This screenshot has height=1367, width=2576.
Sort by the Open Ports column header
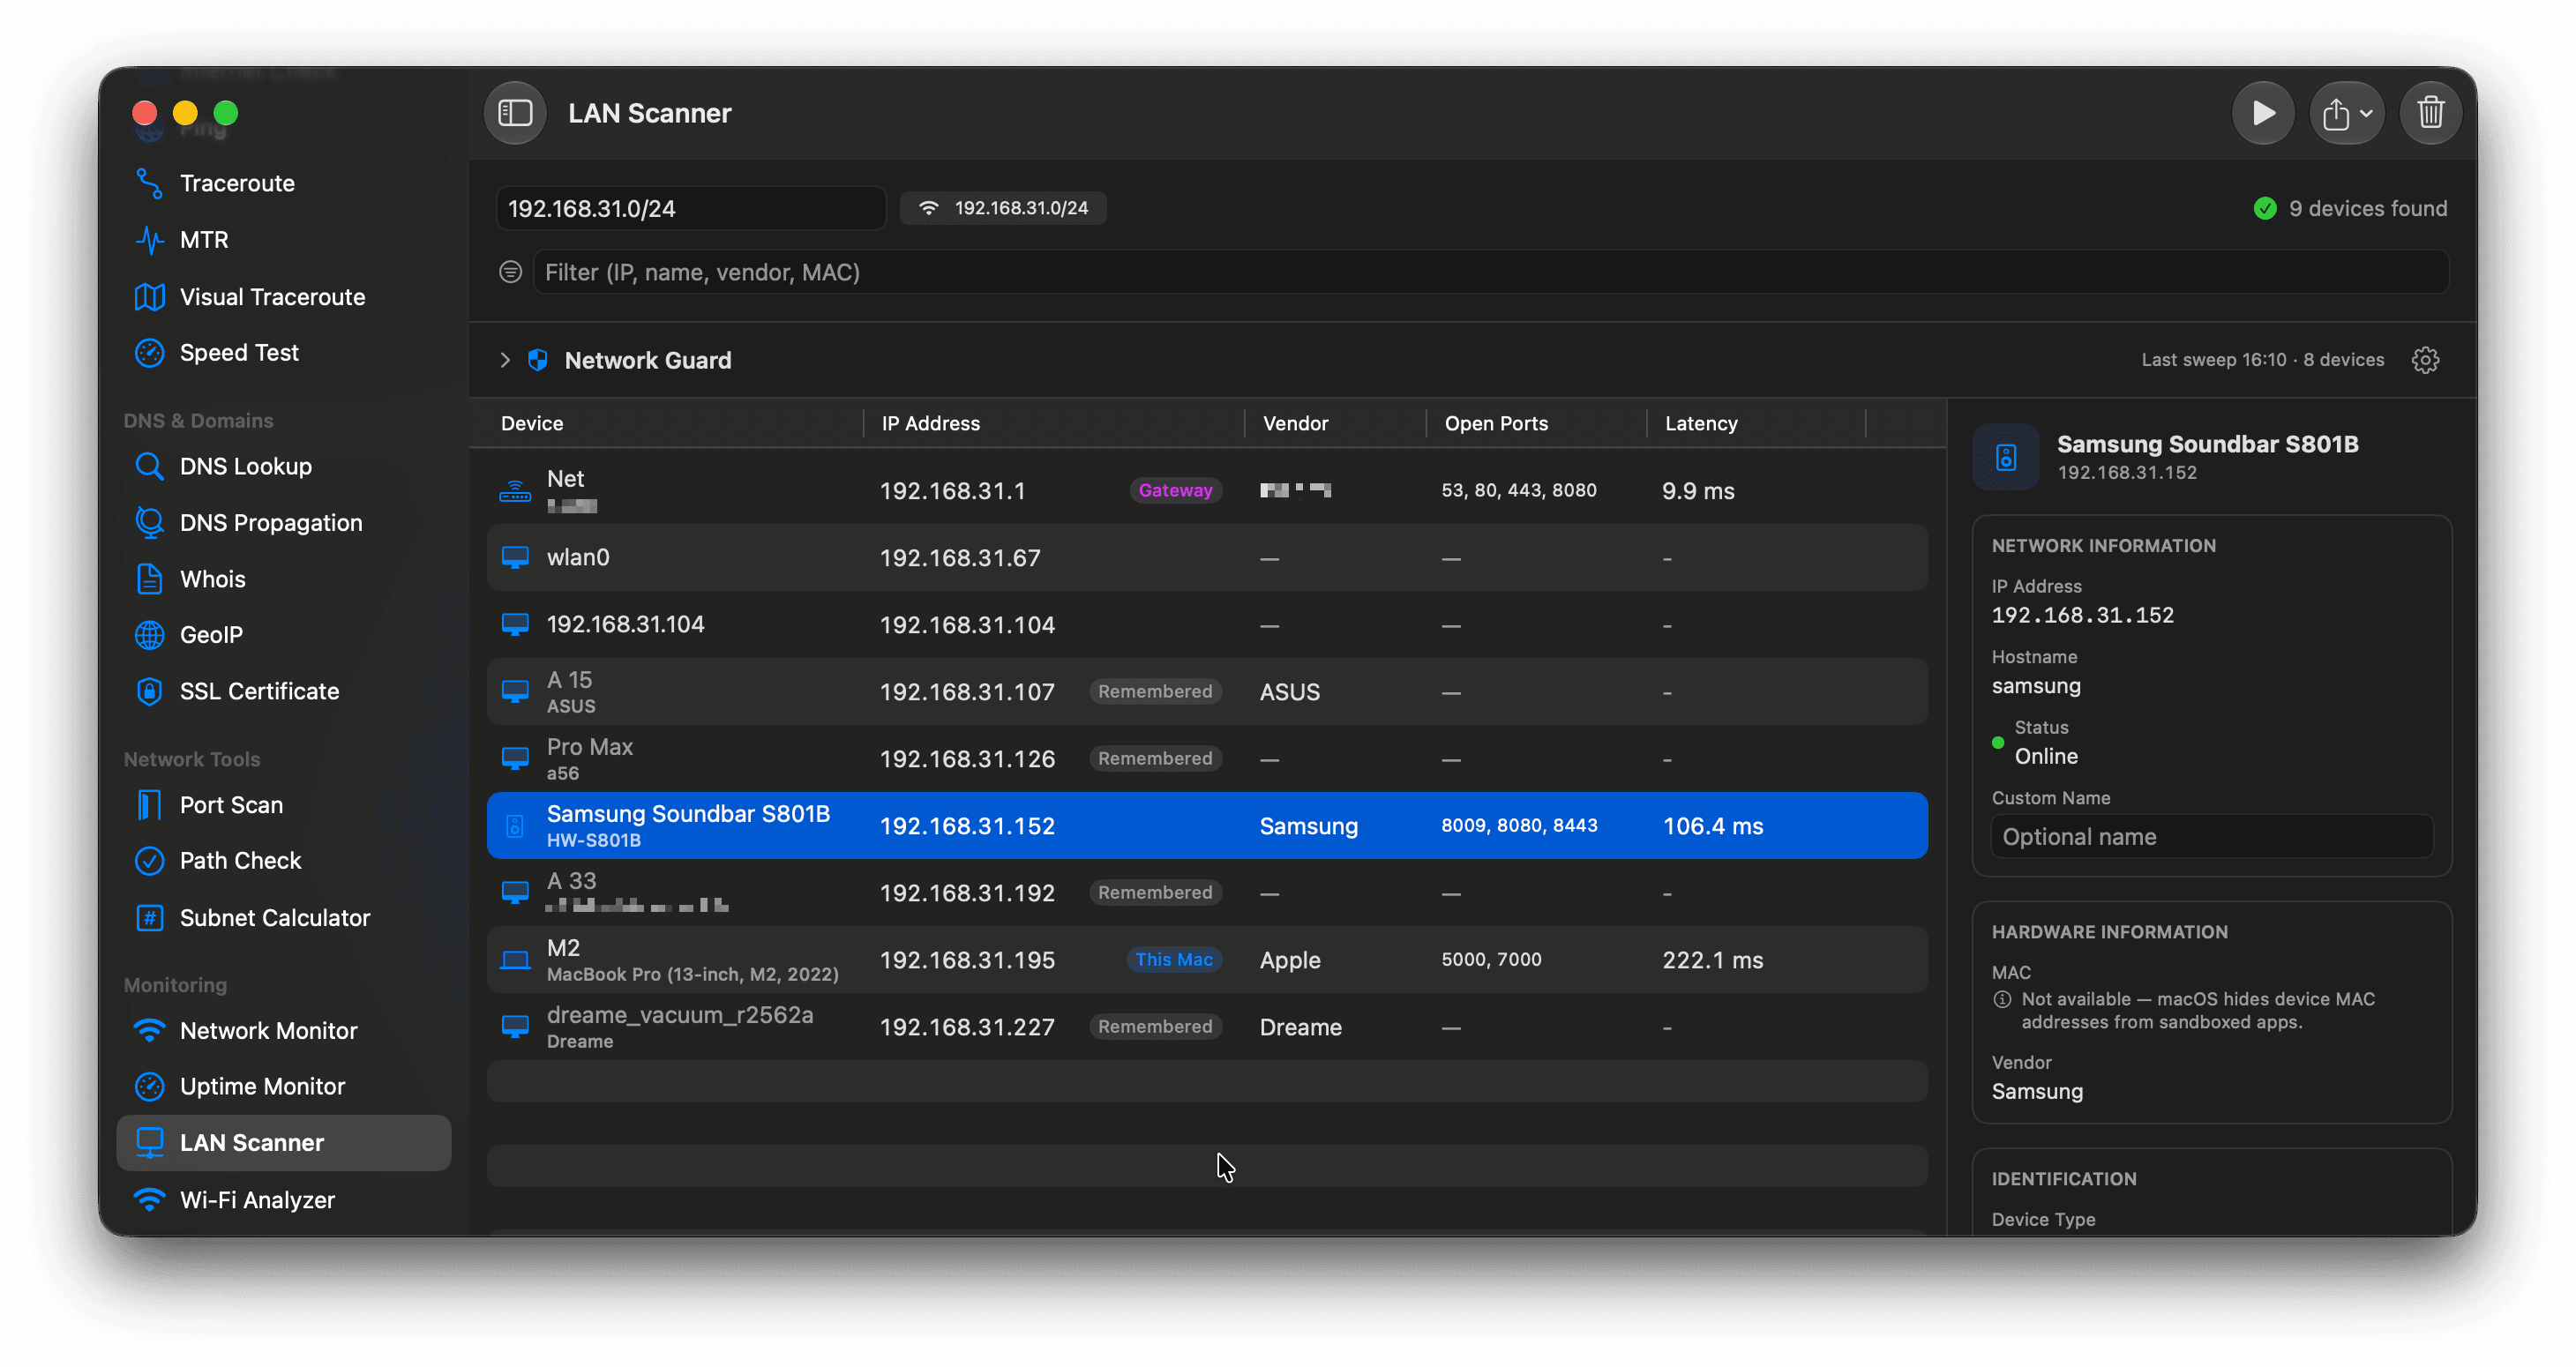[1496, 423]
